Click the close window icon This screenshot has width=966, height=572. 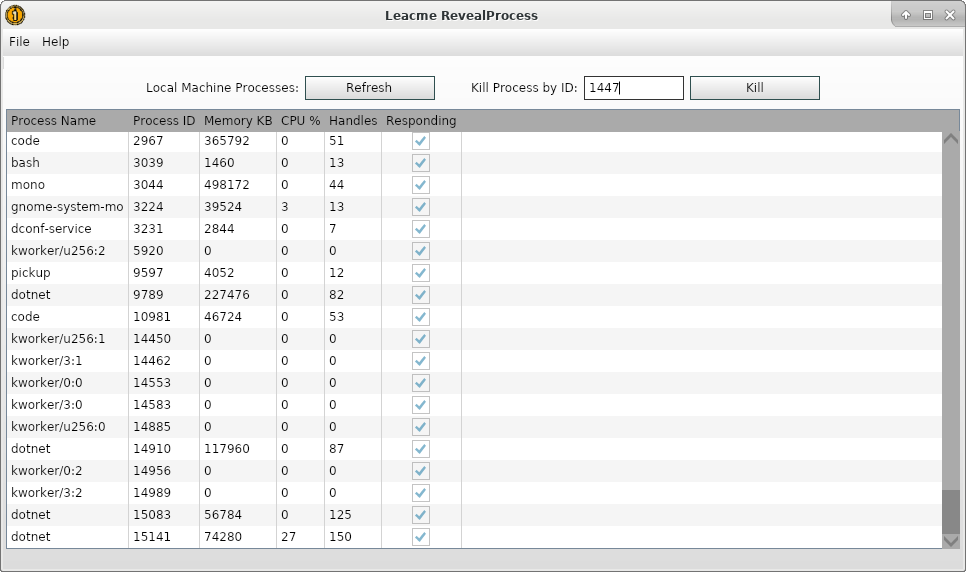click(x=948, y=15)
